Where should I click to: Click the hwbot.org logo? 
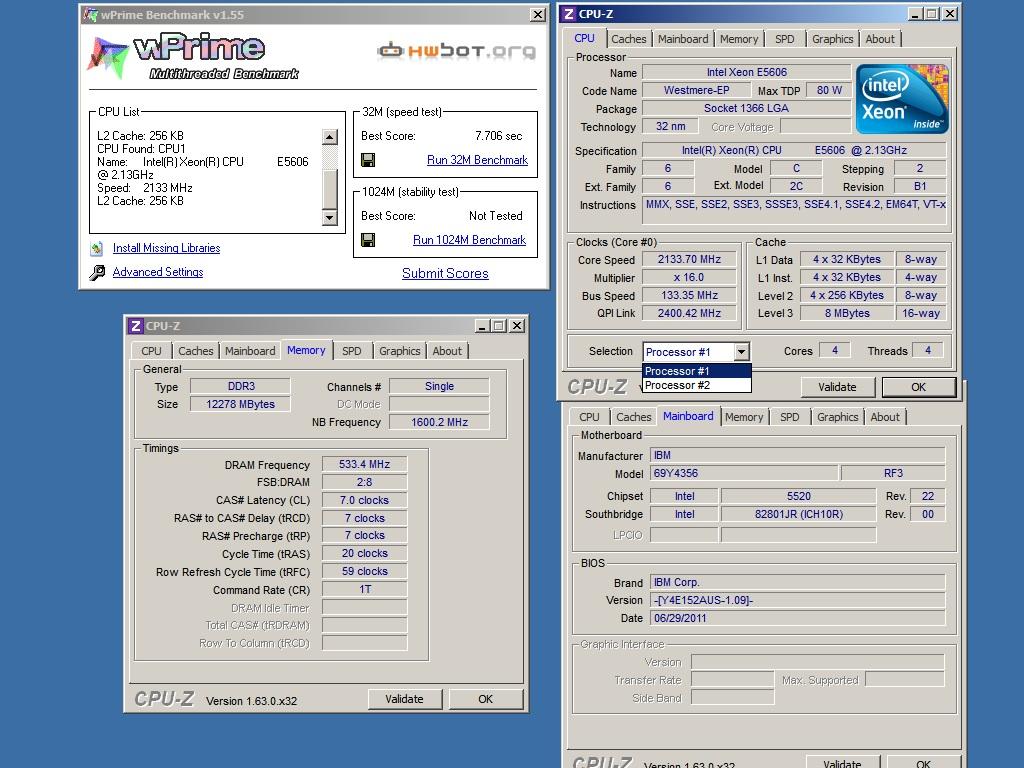click(x=456, y=51)
